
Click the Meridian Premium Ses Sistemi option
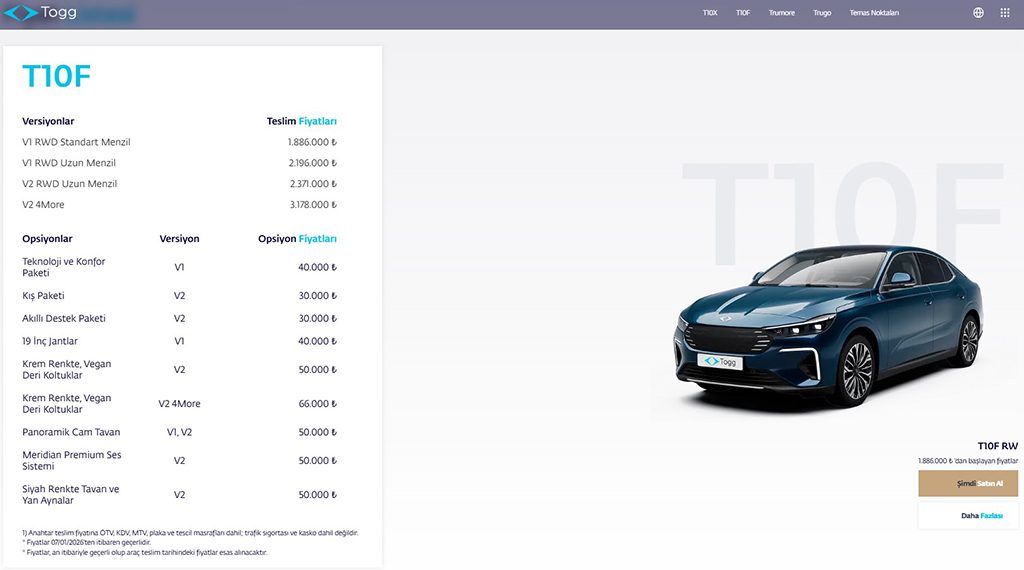click(x=72, y=460)
